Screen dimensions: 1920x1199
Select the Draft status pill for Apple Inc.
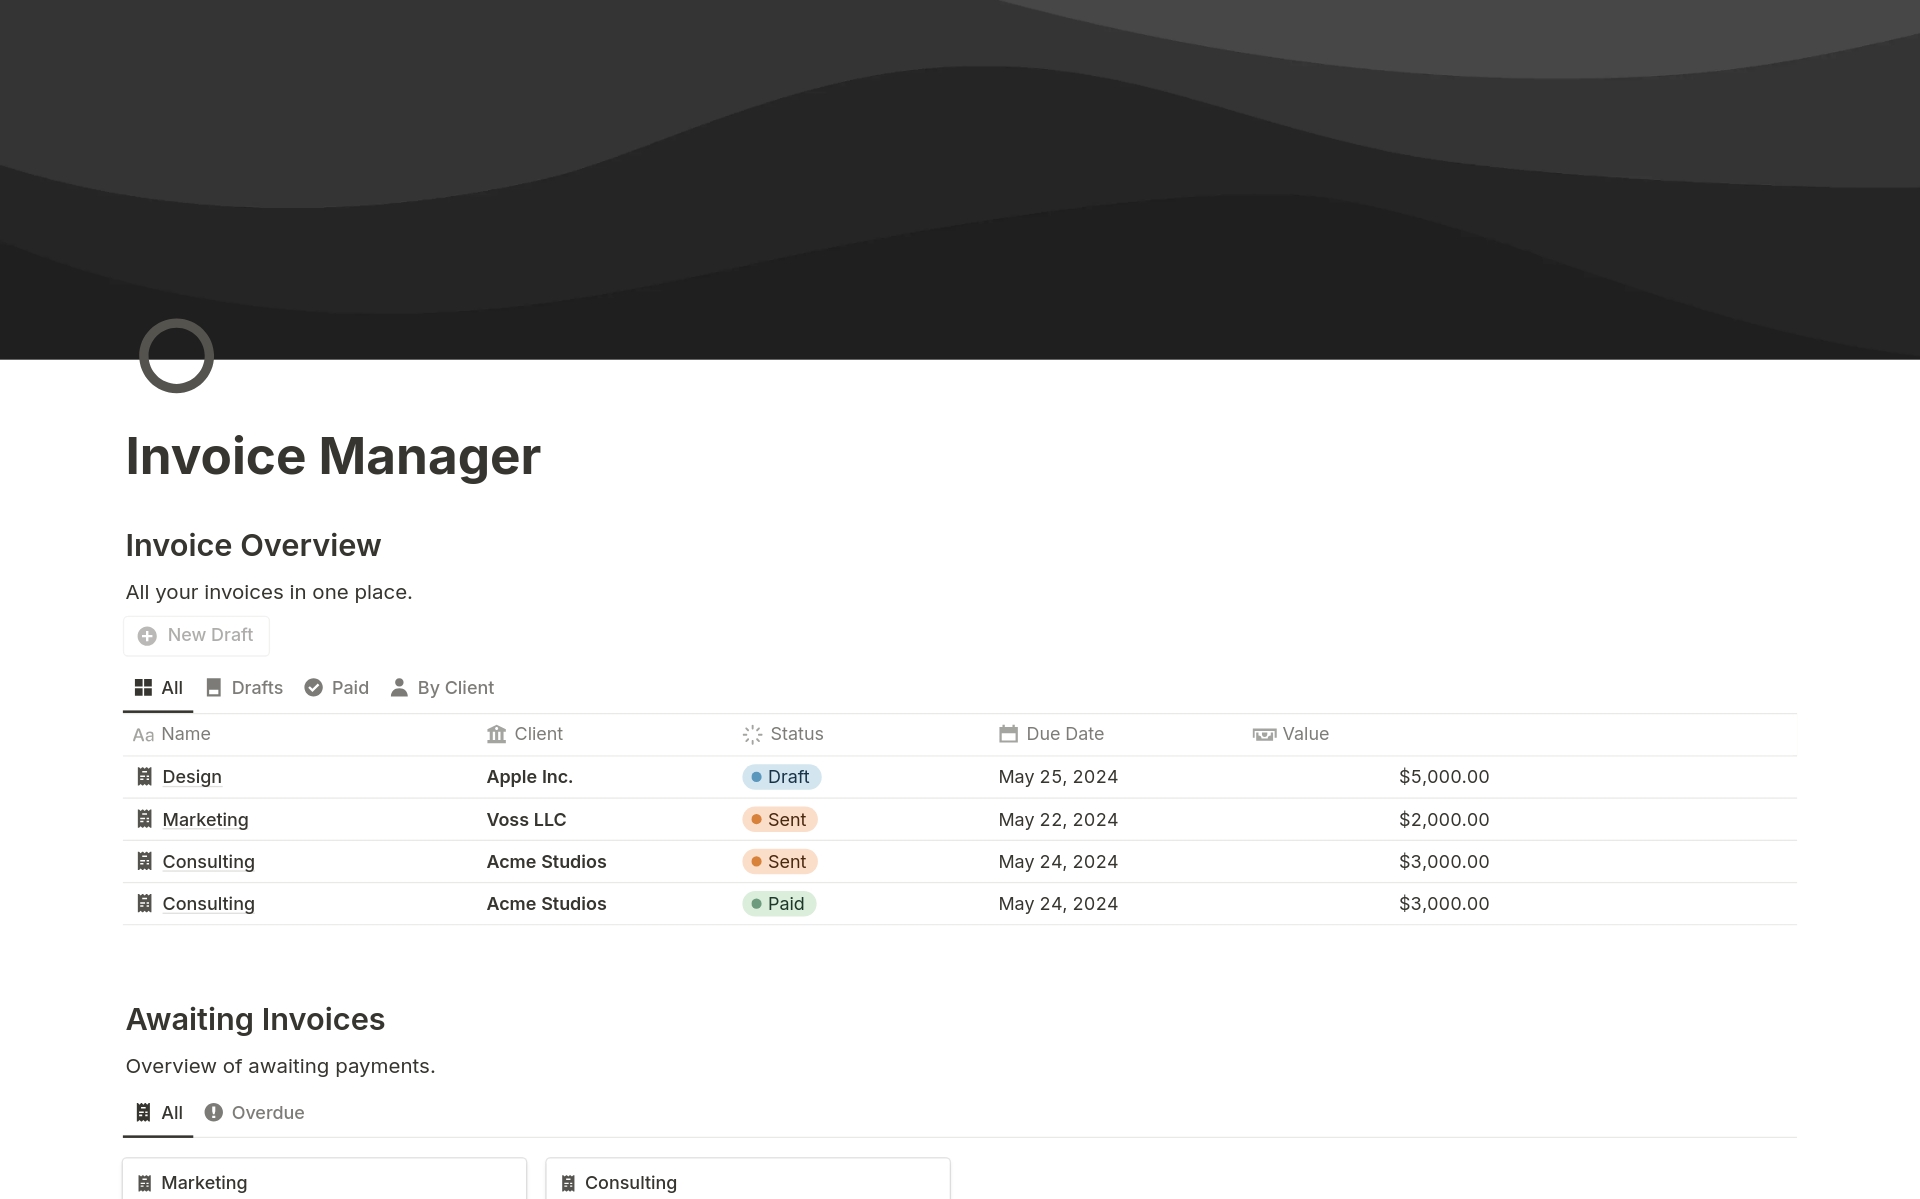pos(781,776)
